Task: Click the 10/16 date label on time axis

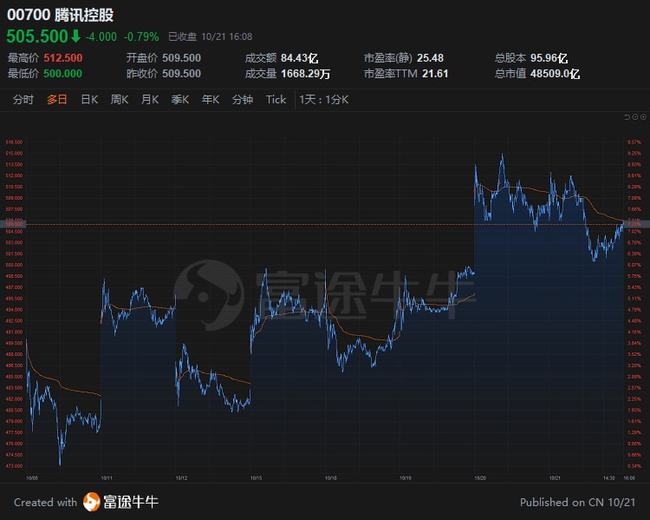Action: coord(330,478)
